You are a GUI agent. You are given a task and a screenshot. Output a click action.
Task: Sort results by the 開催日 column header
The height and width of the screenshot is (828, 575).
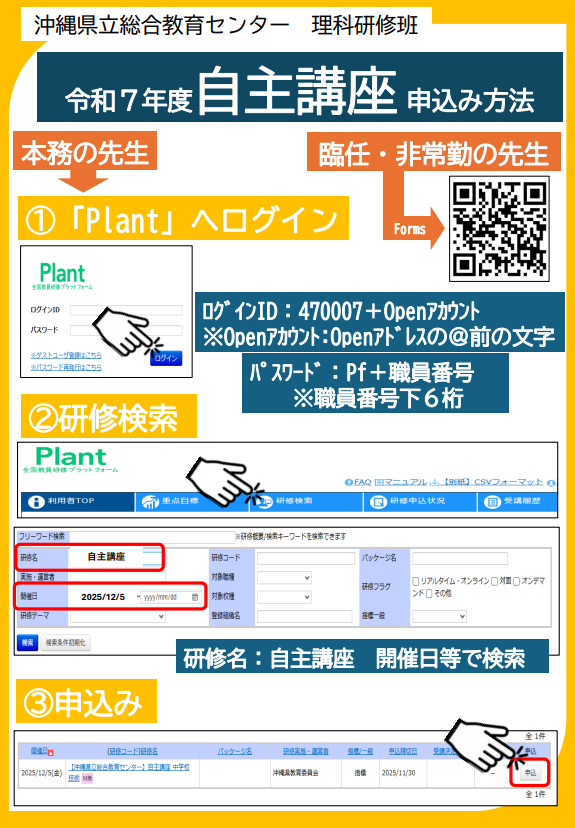(39, 750)
